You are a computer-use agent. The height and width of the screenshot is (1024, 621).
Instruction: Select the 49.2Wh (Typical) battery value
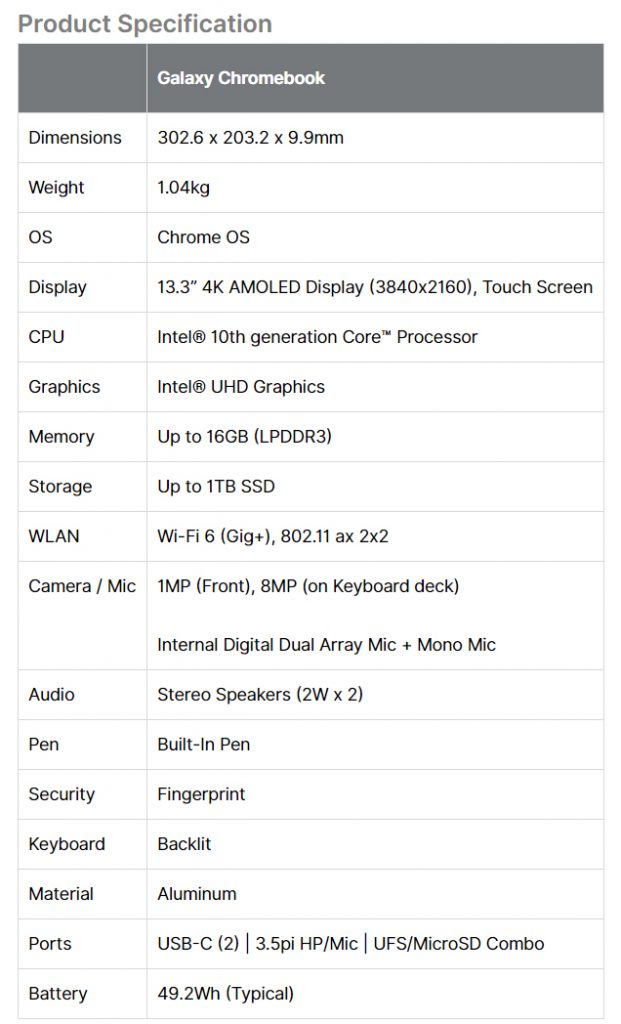coord(225,994)
